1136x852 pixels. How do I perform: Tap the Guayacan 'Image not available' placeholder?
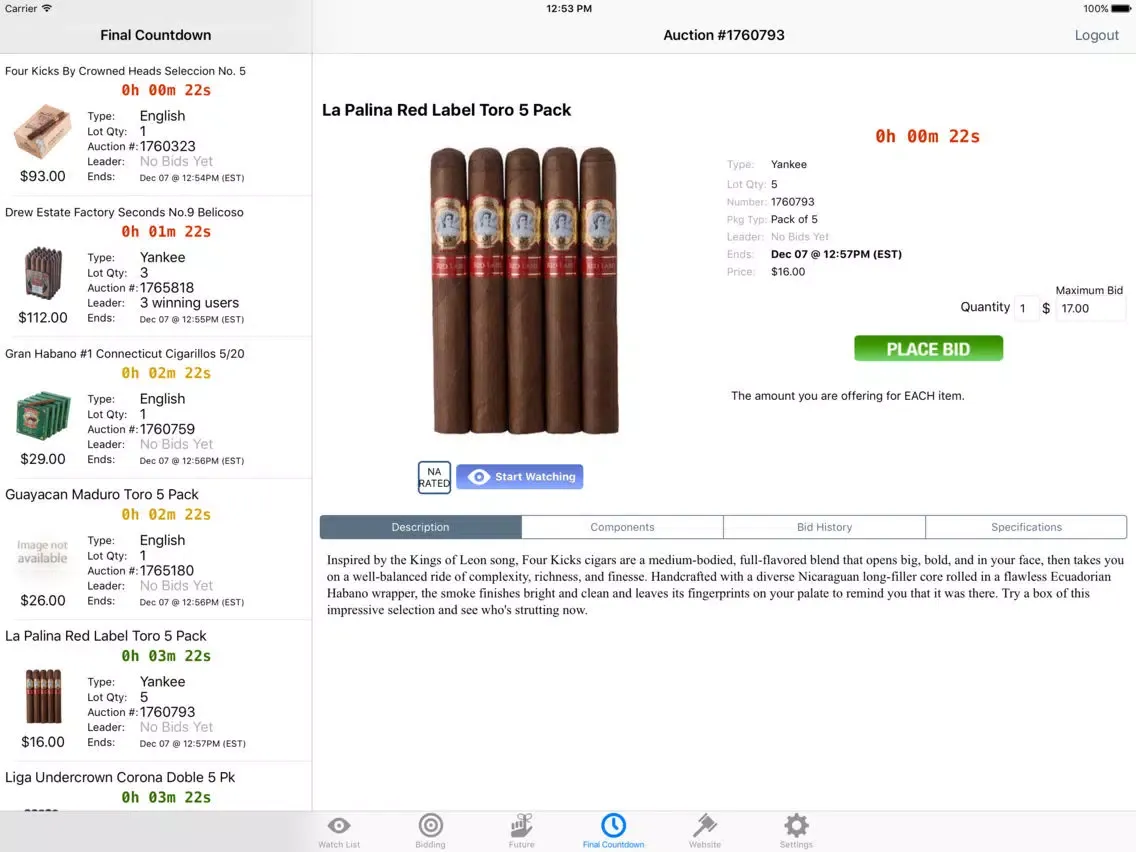tap(42, 552)
